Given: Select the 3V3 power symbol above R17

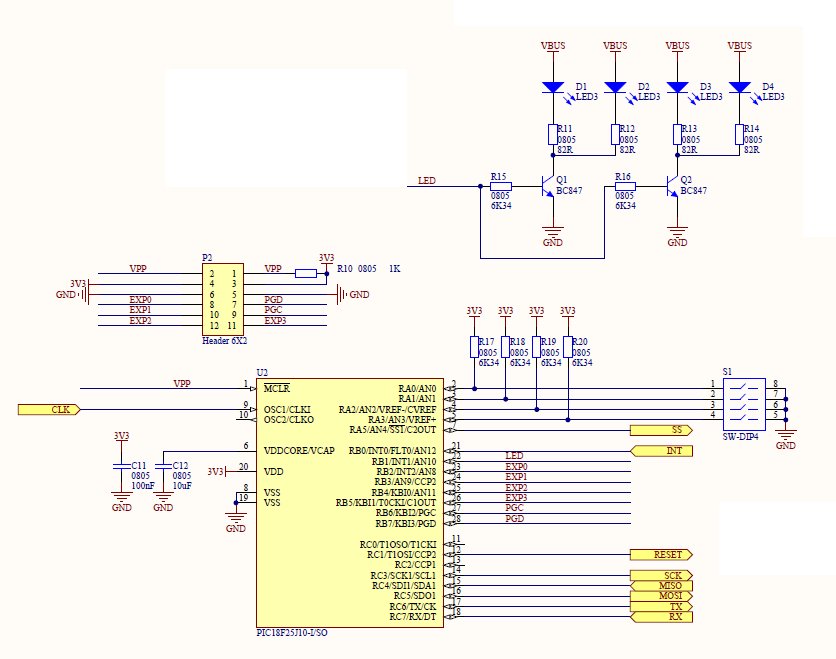Looking at the screenshot, I should coord(475,312).
